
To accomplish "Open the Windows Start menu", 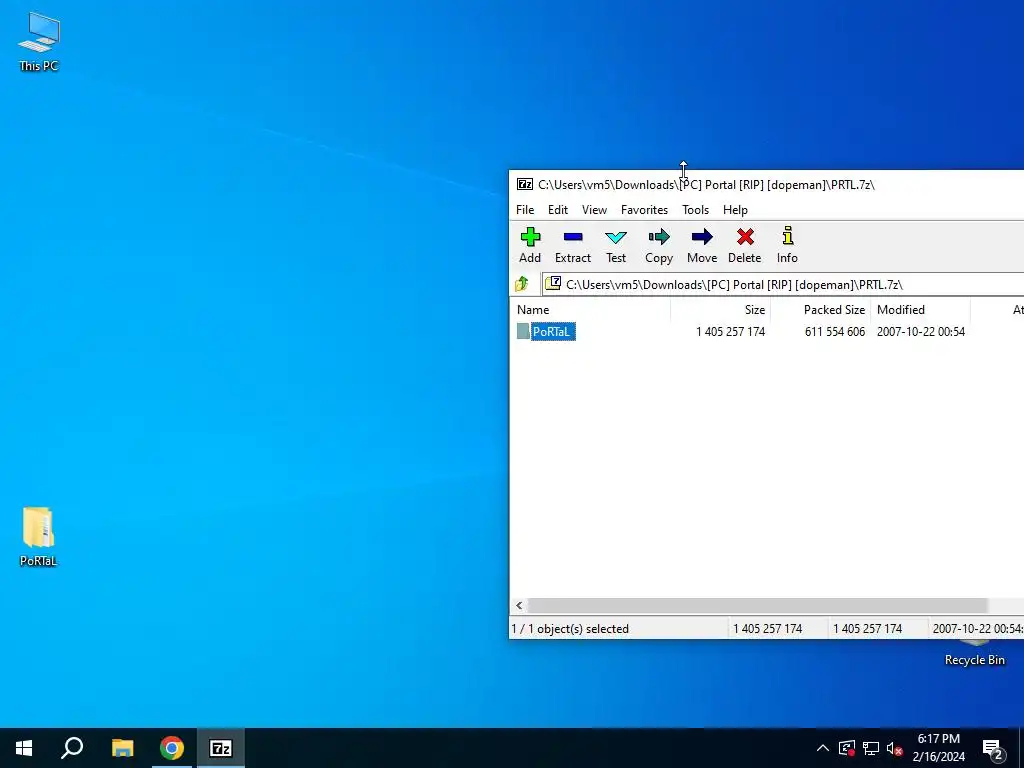I will (24, 748).
